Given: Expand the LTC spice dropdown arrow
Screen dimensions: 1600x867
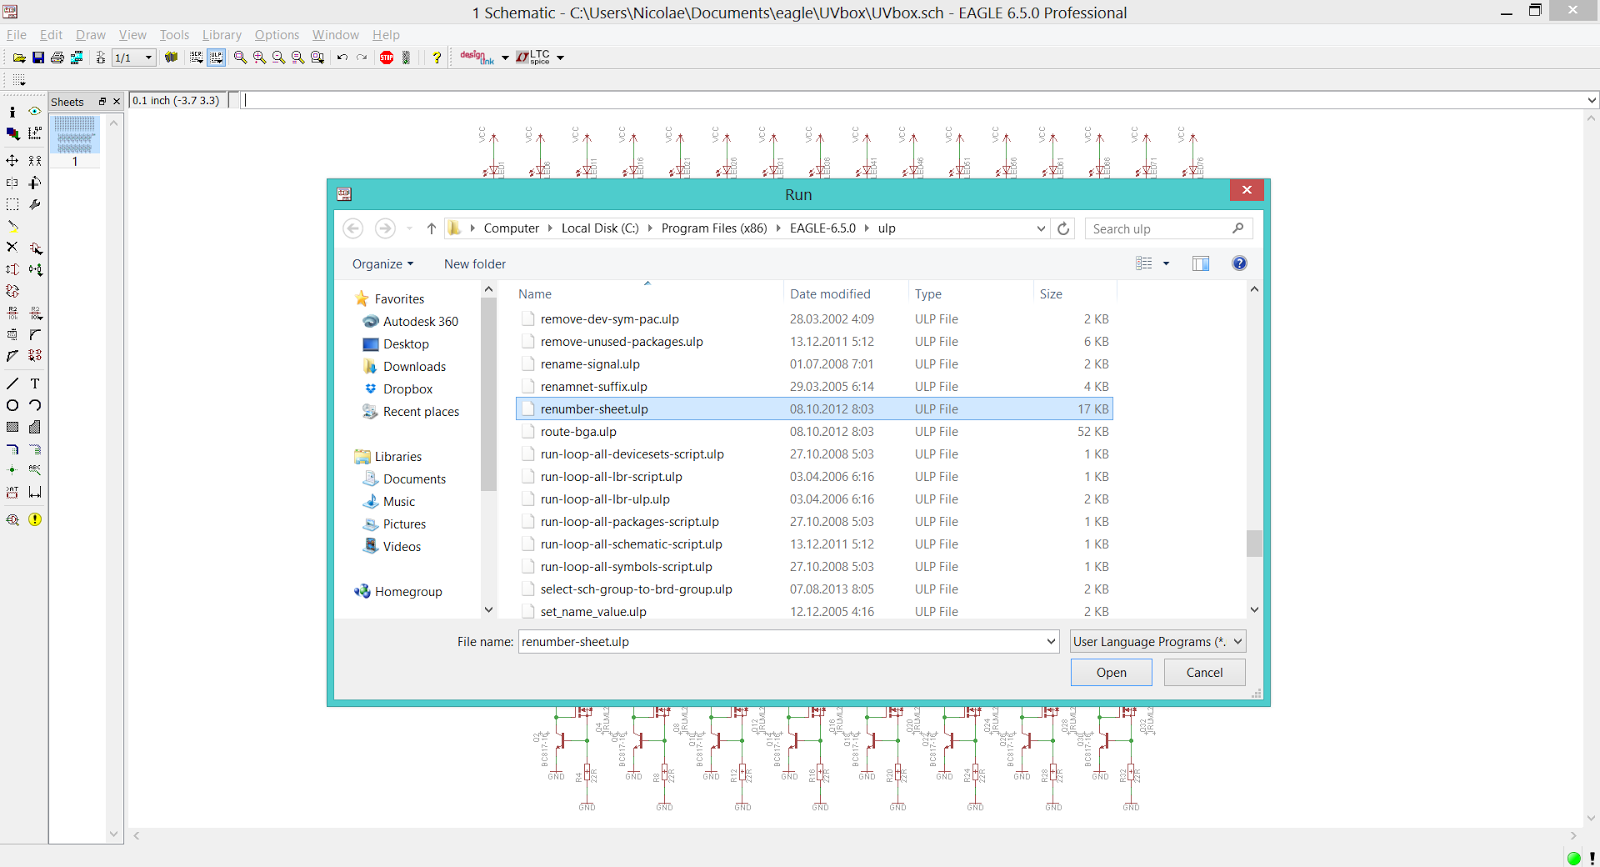Looking at the screenshot, I should [560, 58].
